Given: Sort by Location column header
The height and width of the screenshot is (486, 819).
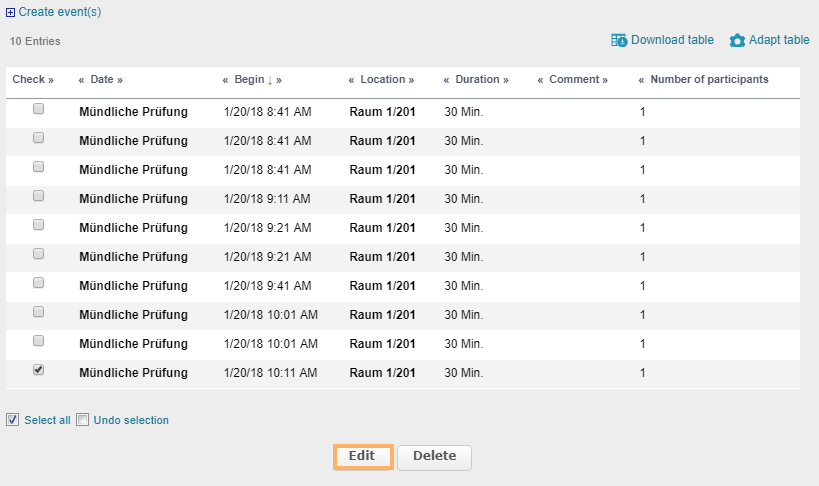Looking at the screenshot, I should point(382,80).
